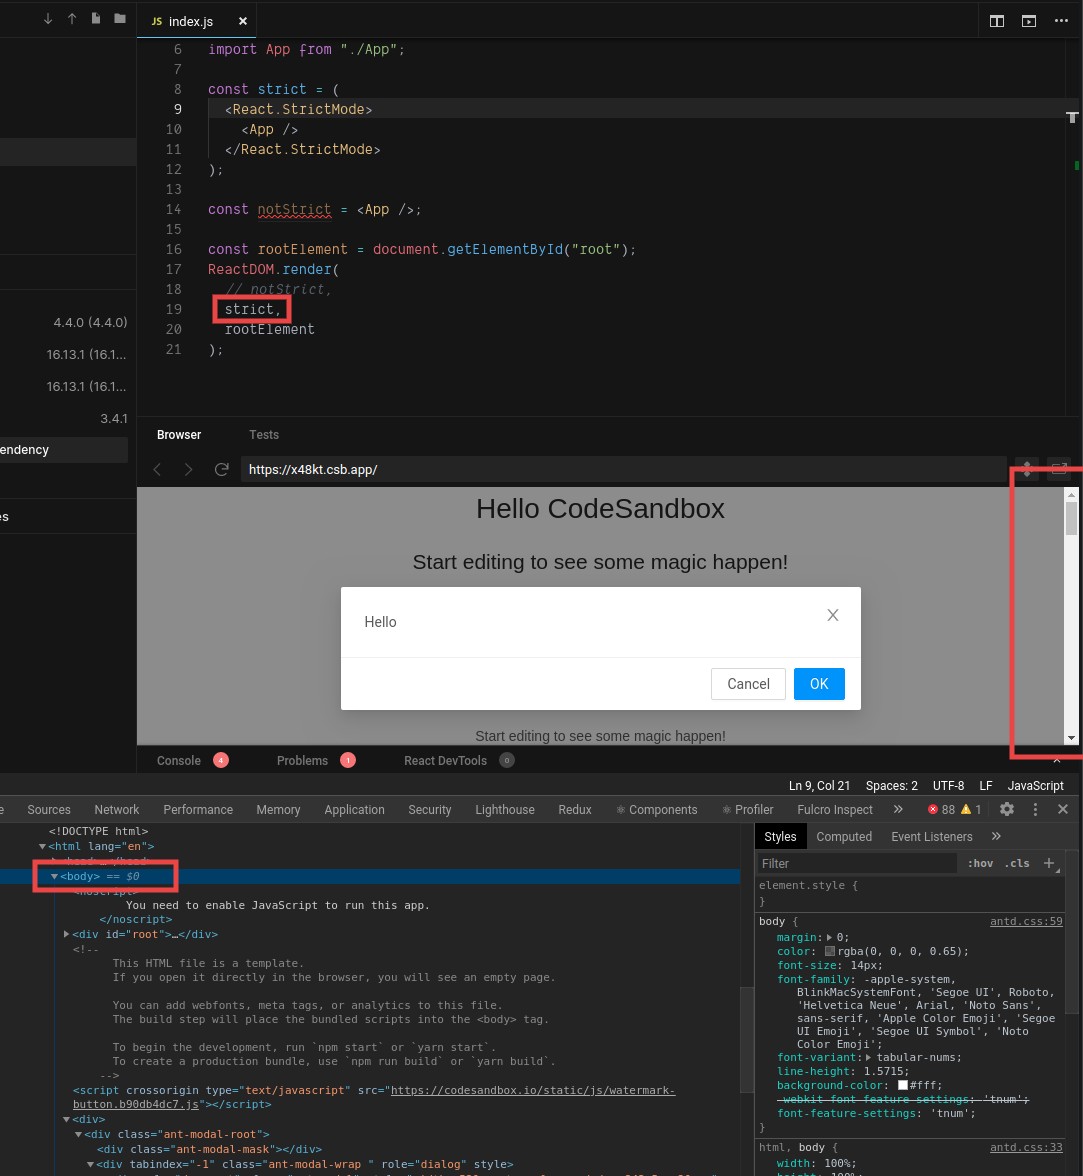The height and width of the screenshot is (1176, 1083).
Task: Create a new folder with the folder icon
Action: pos(120,19)
